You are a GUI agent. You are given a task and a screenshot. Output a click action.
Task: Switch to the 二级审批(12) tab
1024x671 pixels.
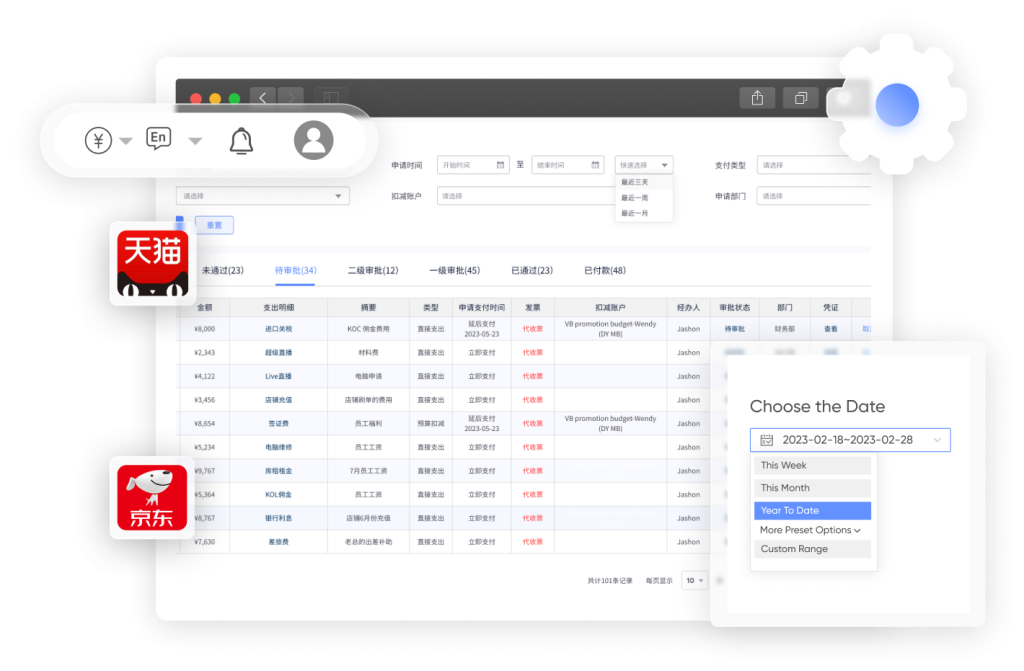tap(373, 271)
